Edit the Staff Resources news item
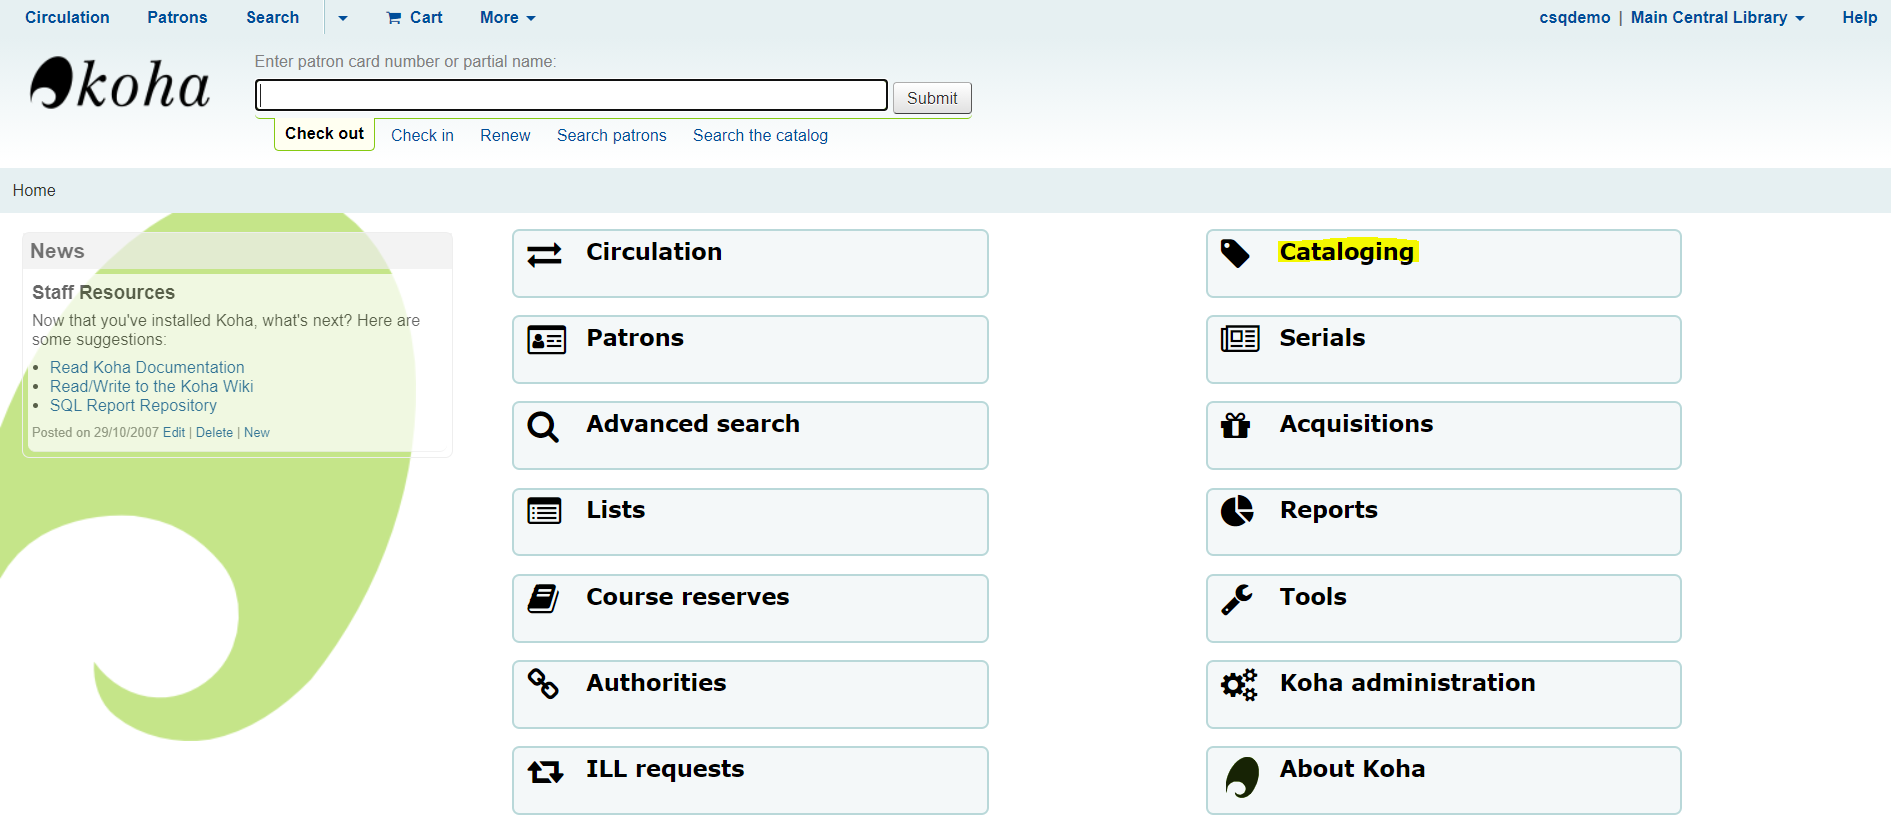This screenshot has width=1891, height=823. 174,433
